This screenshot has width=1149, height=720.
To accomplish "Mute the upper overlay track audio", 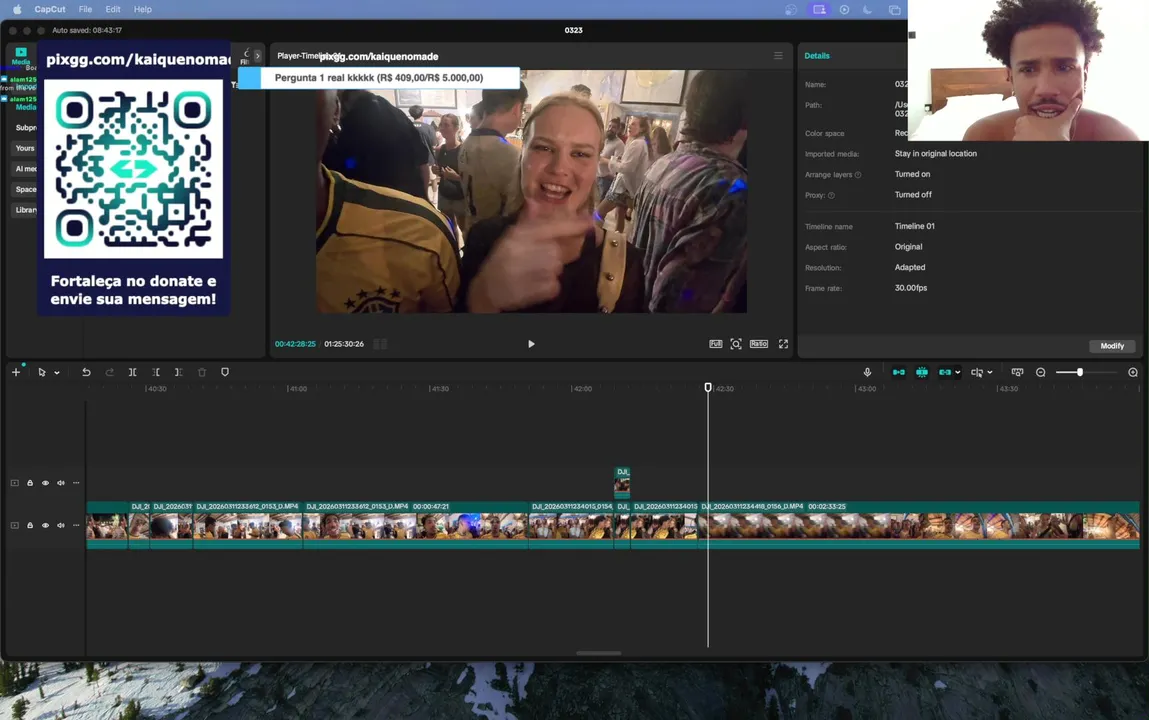I will [61, 483].
